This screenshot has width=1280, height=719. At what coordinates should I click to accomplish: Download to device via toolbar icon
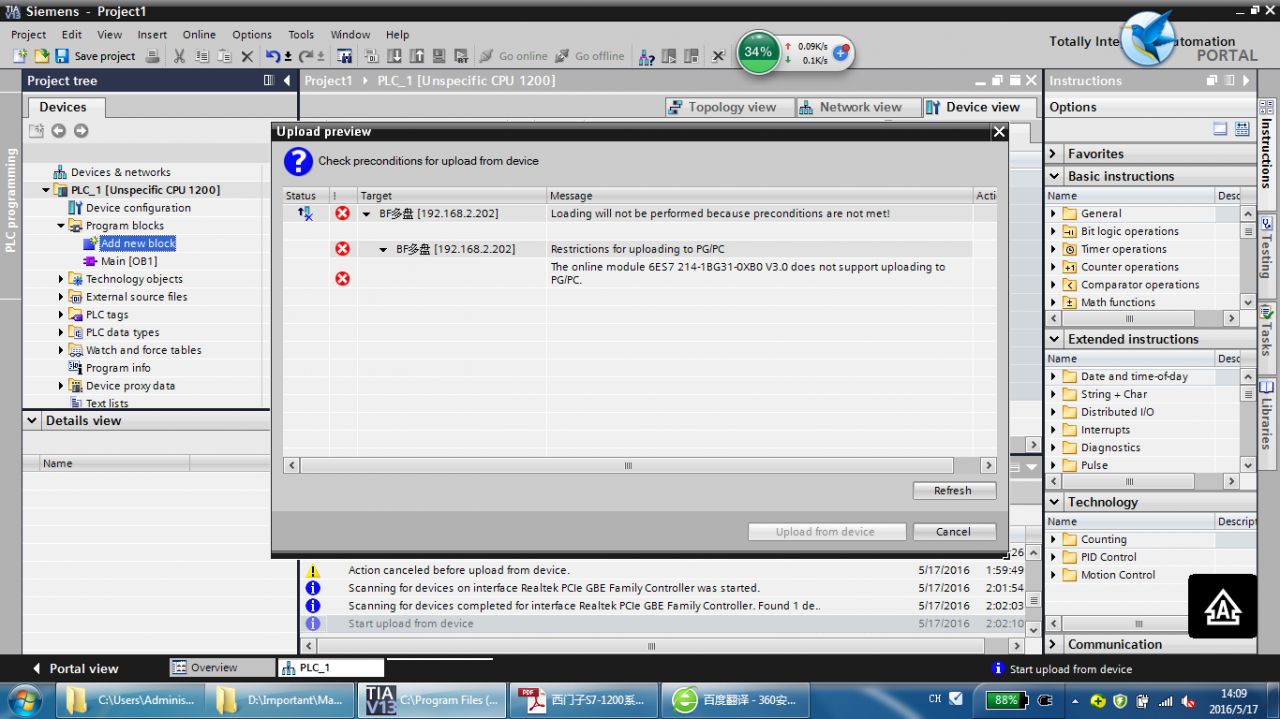(394, 56)
